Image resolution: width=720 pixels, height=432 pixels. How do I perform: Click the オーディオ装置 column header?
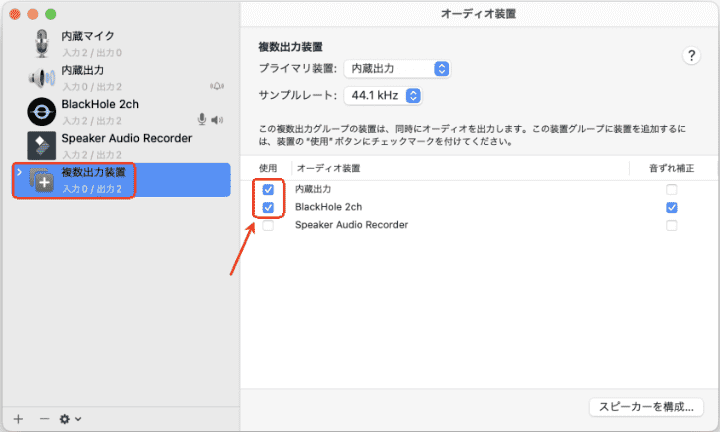point(328,167)
